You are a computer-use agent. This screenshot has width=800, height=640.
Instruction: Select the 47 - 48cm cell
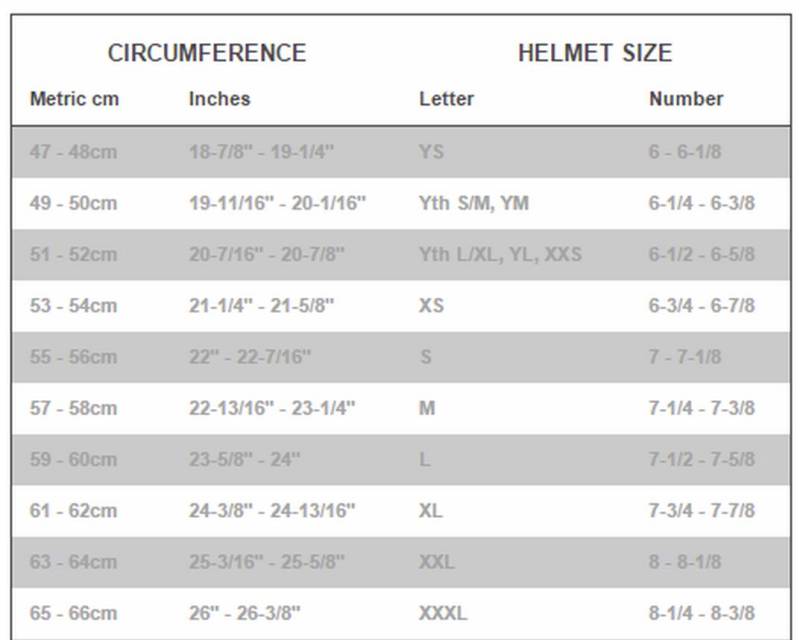pyautogui.click(x=73, y=153)
